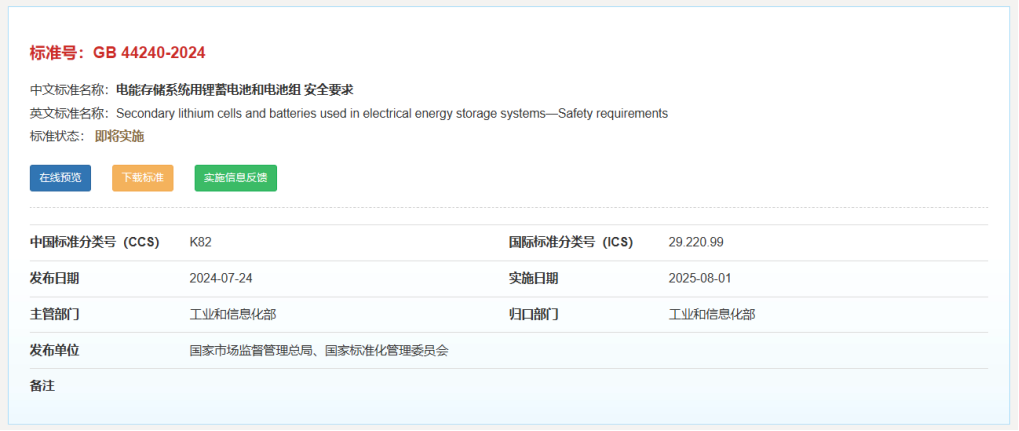Click the 实施日期 label

click(x=534, y=278)
